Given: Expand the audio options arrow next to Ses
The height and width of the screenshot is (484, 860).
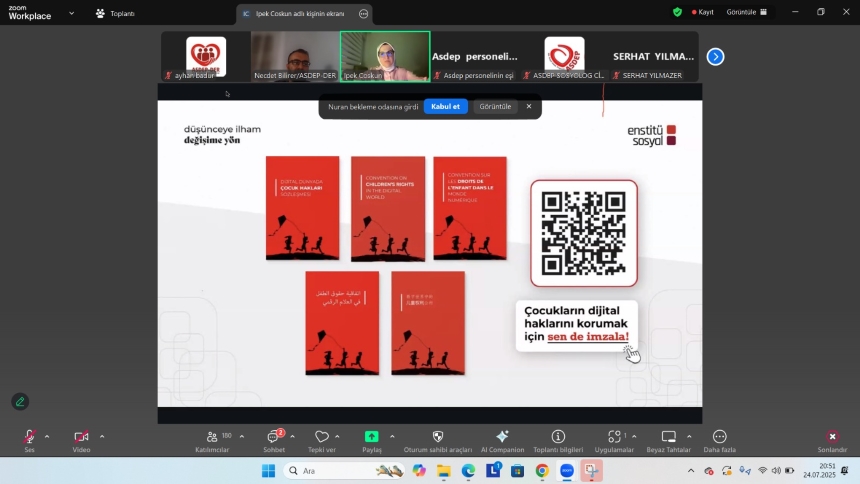Looking at the screenshot, I should click(x=47, y=436).
